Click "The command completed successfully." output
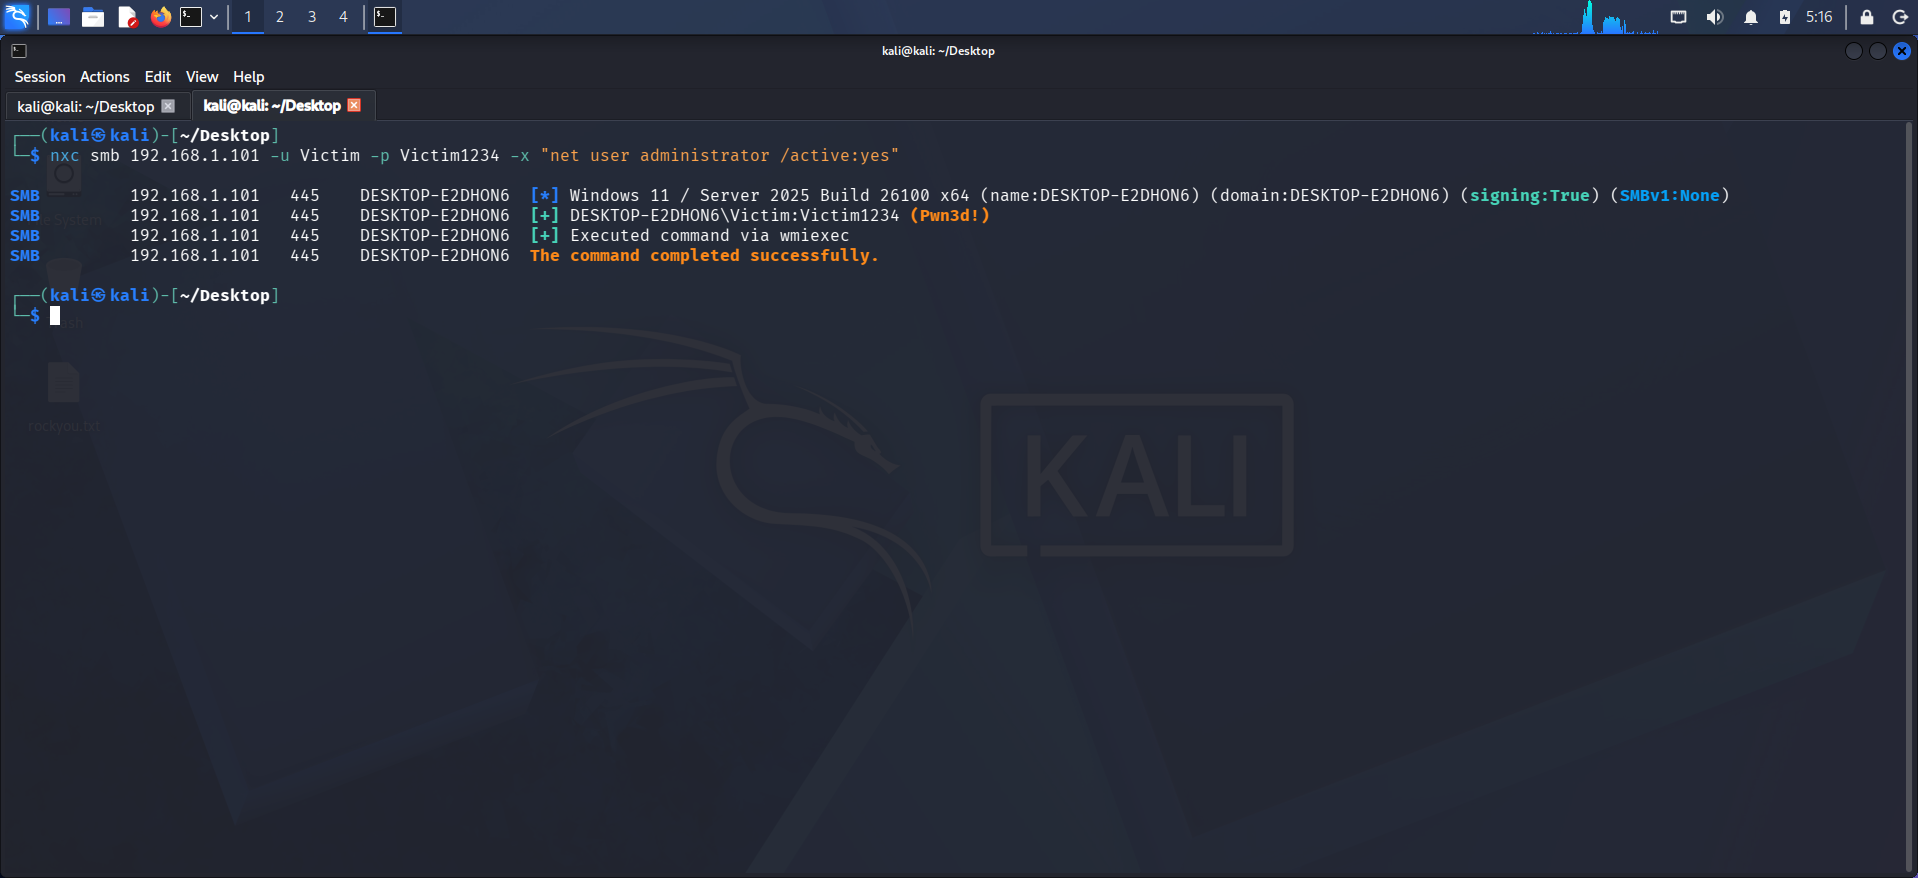Image resolution: width=1918 pixels, height=878 pixels. (x=704, y=256)
